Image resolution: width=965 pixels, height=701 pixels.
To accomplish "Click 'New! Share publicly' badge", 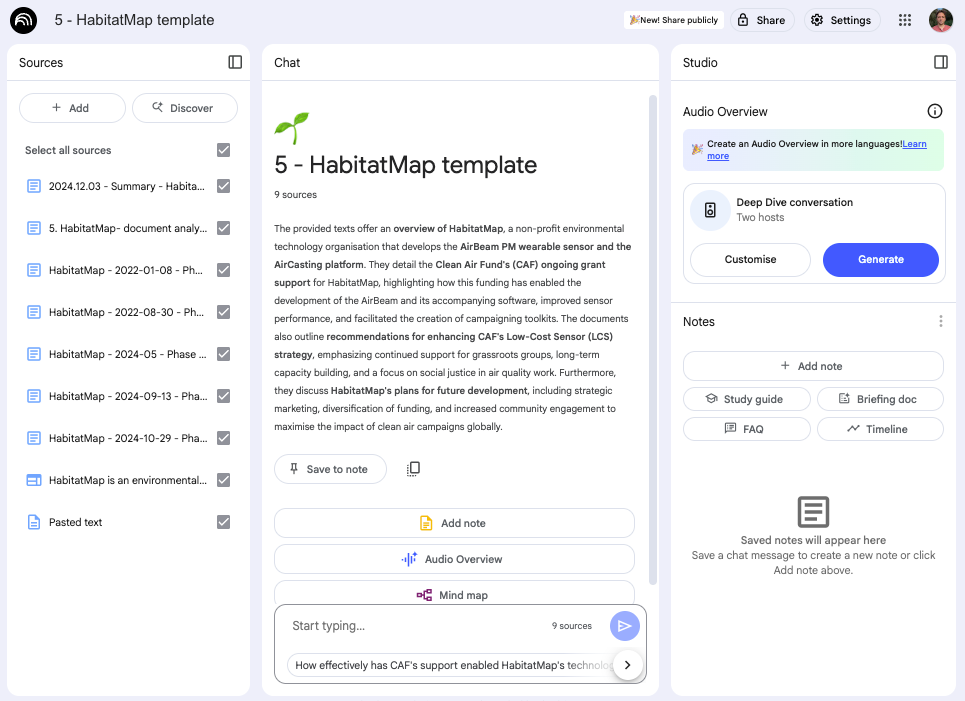I will coord(674,20).
